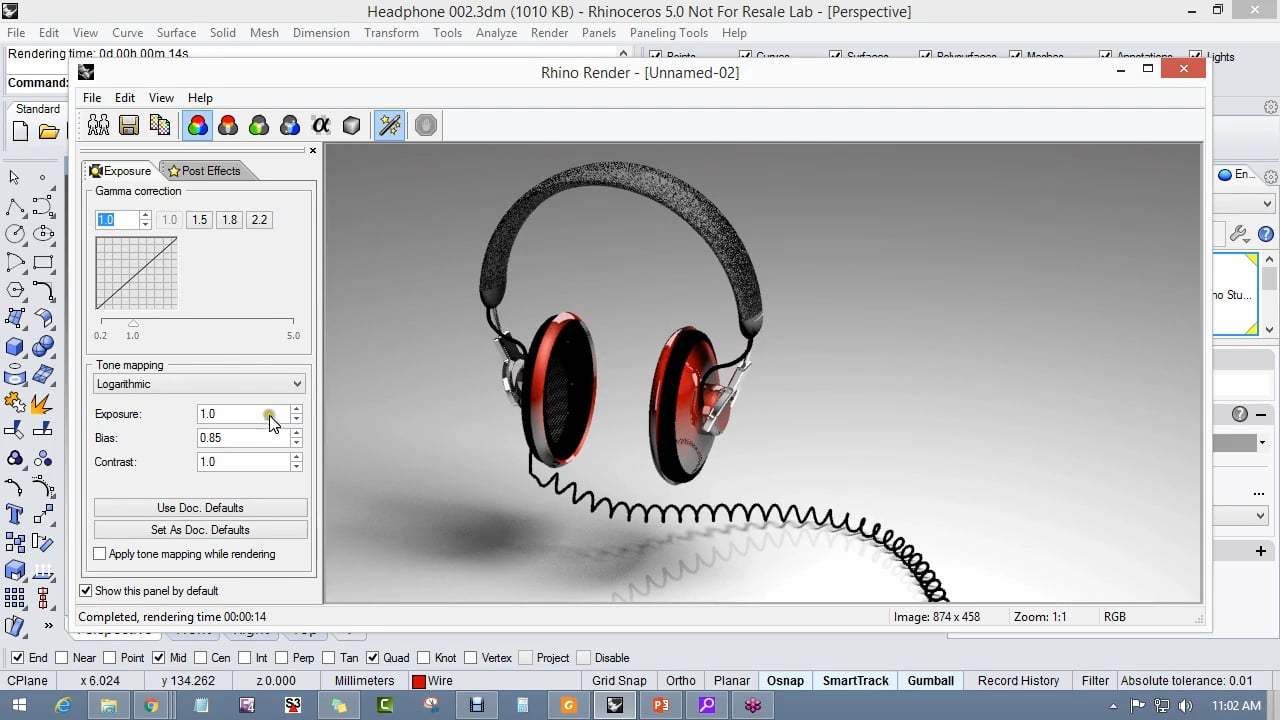Click the gamma correction slider handle
Screen dimensions: 1280x720
pos(133,323)
